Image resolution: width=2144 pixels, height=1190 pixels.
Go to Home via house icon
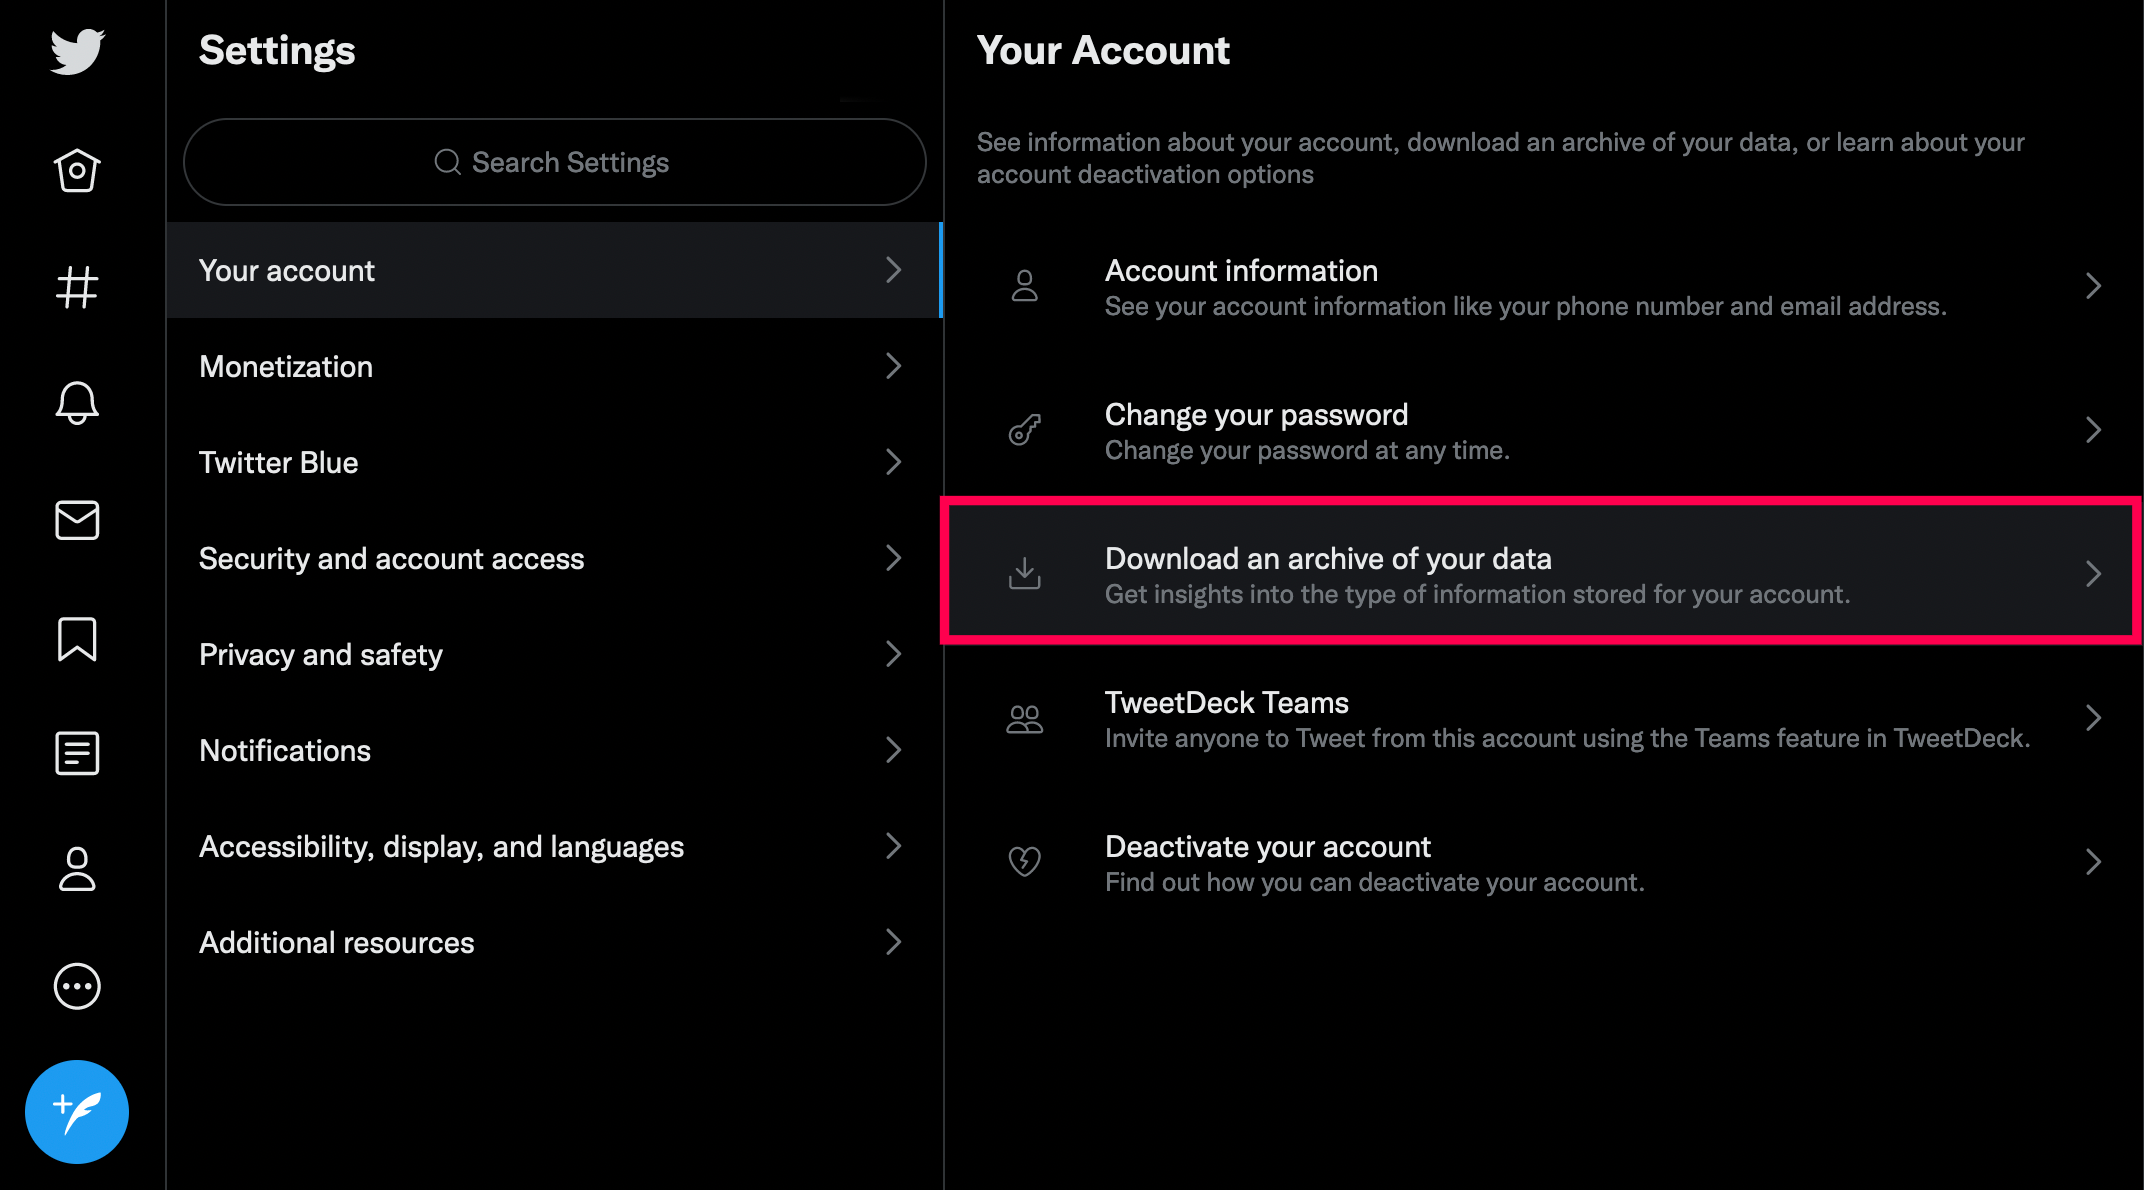click(x=77, y=170)
